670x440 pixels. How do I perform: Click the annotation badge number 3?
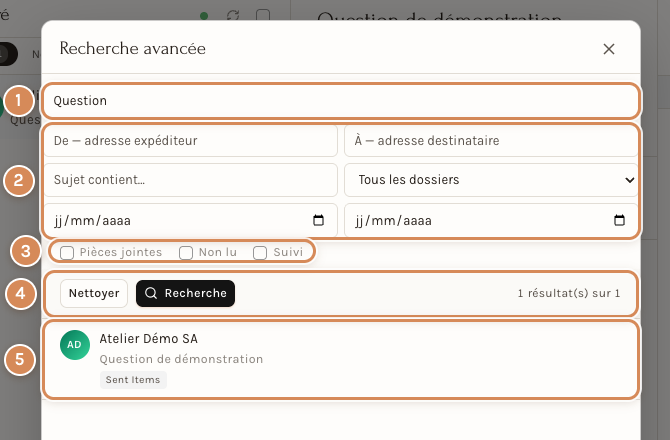click(x=26, y=251)
